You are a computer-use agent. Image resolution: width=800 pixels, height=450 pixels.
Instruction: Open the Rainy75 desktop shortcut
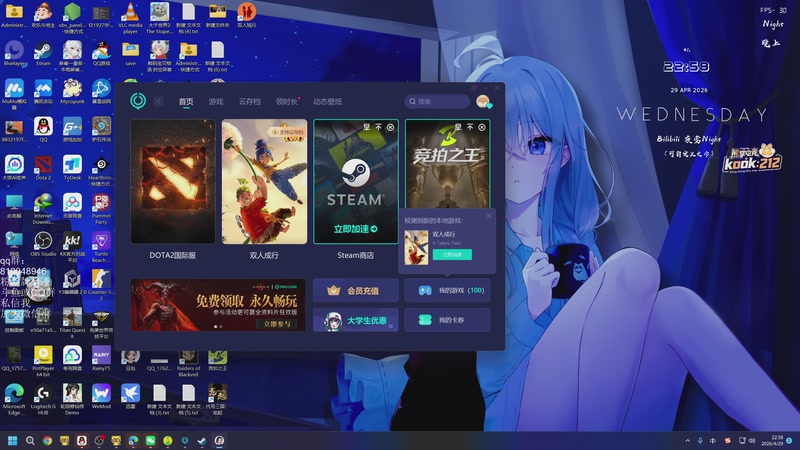(x=101, y=358)
